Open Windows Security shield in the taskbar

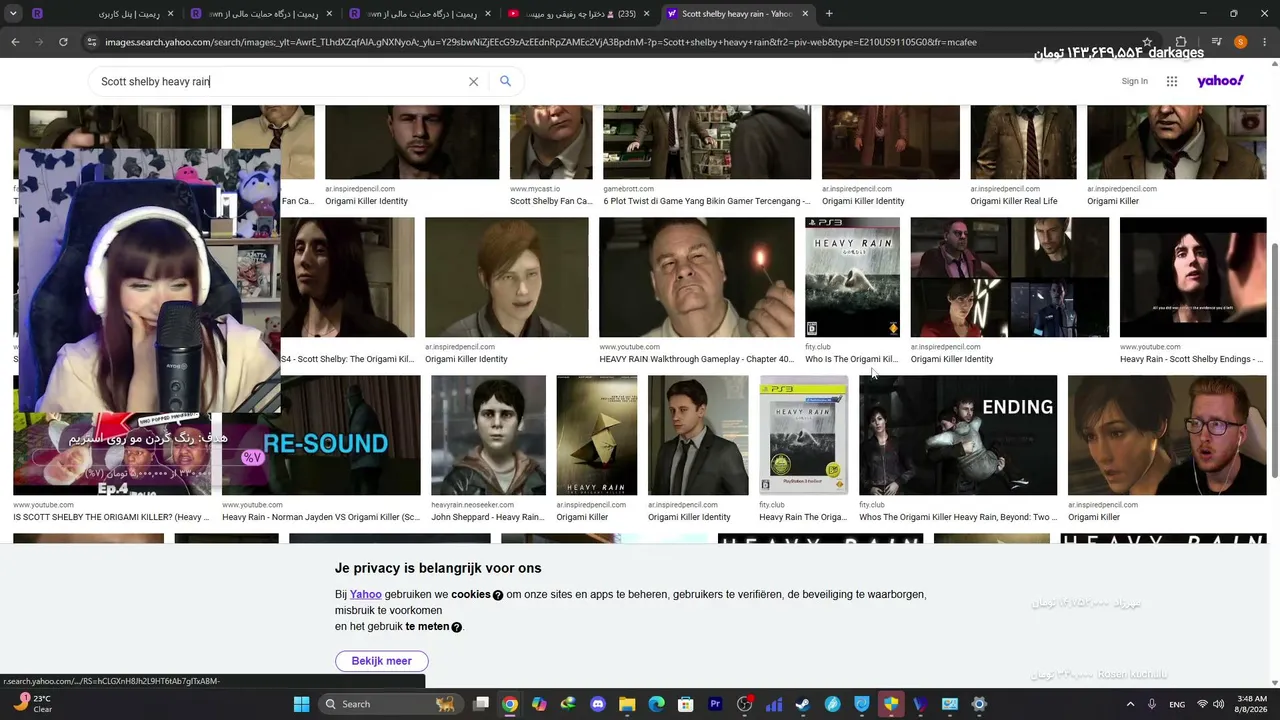pyautogui.click(x=891, y=704)
